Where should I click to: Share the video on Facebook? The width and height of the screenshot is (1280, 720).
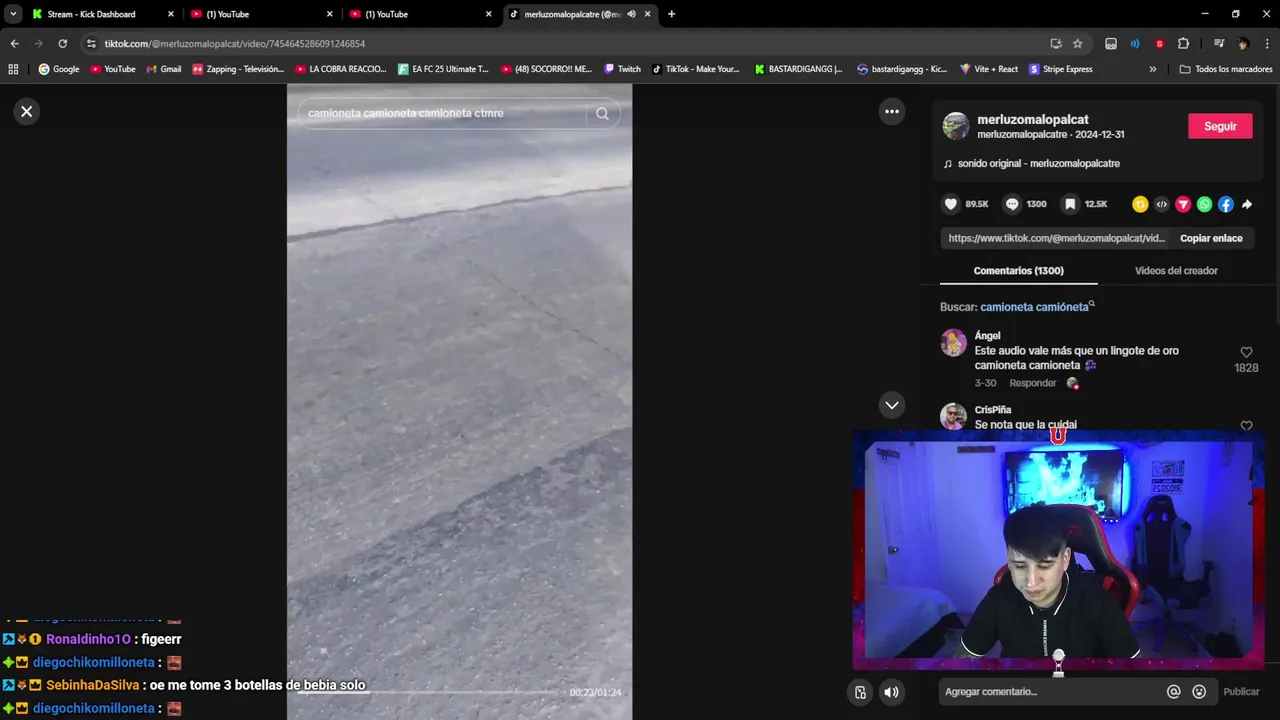(1226, 204)
